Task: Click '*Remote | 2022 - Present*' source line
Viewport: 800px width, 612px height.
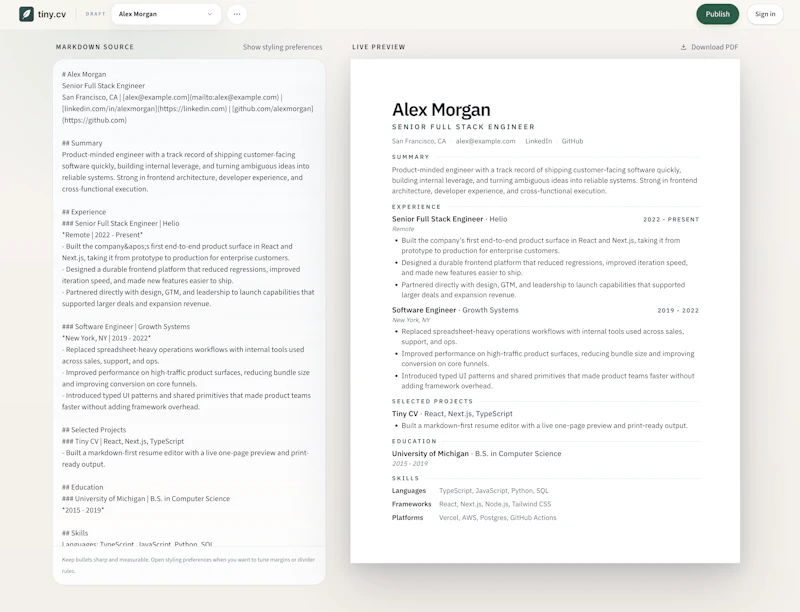Action: (x=103, y=235)
